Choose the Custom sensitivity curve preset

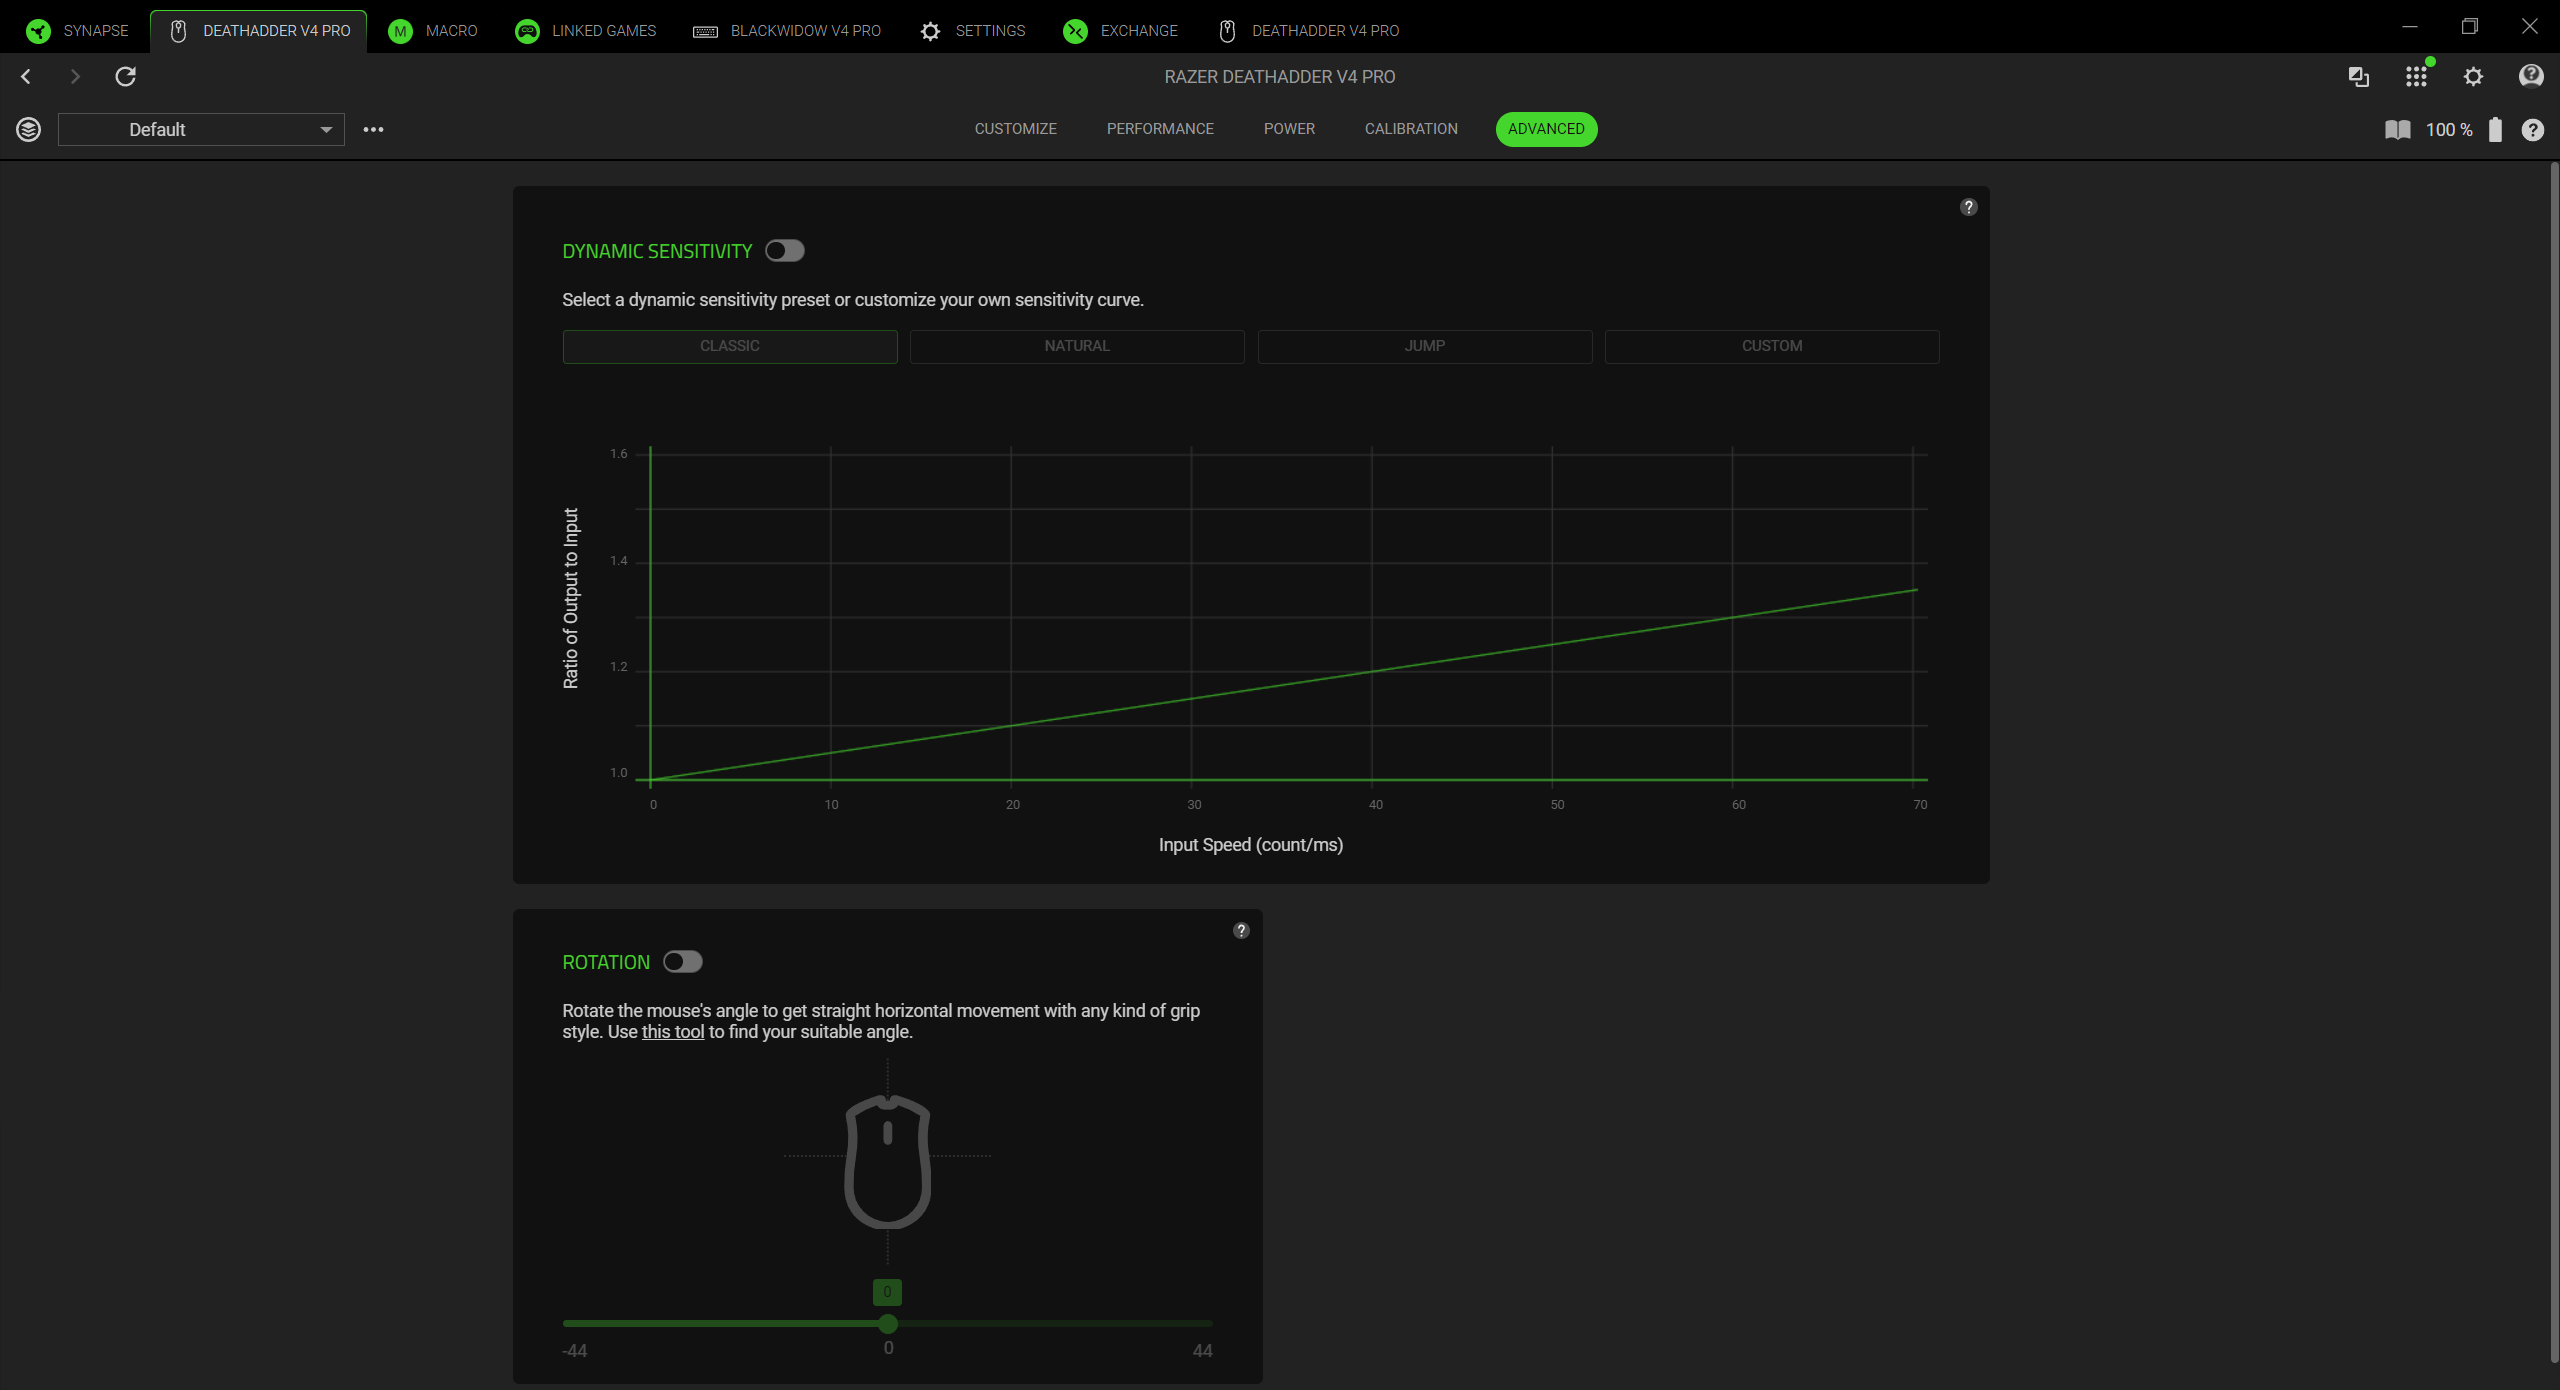(1771, 346)
